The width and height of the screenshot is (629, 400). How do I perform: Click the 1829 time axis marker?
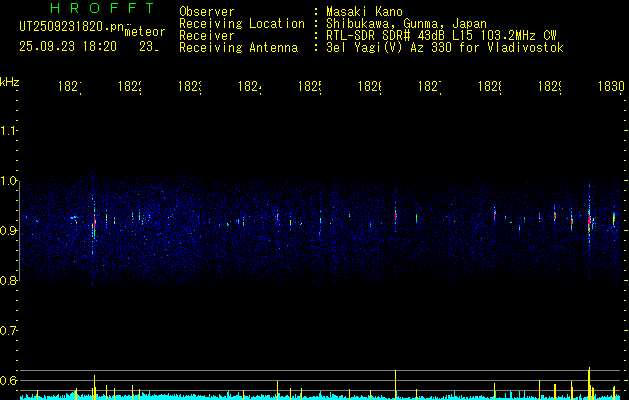[x=550, y=87]
